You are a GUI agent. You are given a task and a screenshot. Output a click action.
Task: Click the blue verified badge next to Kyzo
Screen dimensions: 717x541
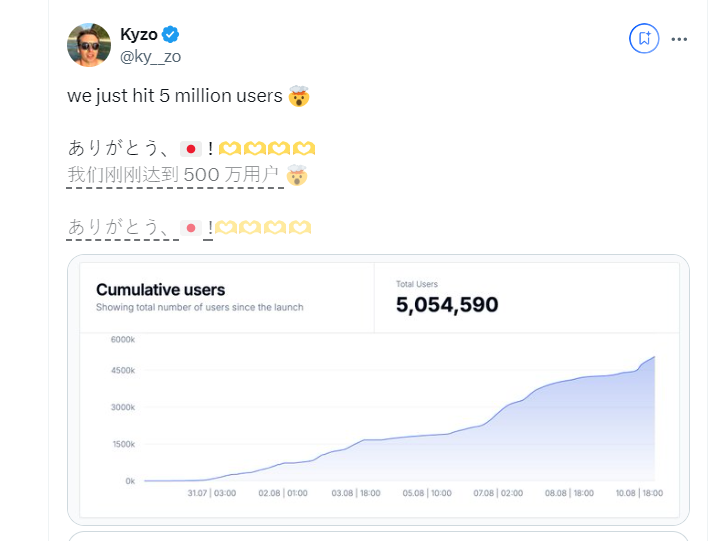click(171, 35)
